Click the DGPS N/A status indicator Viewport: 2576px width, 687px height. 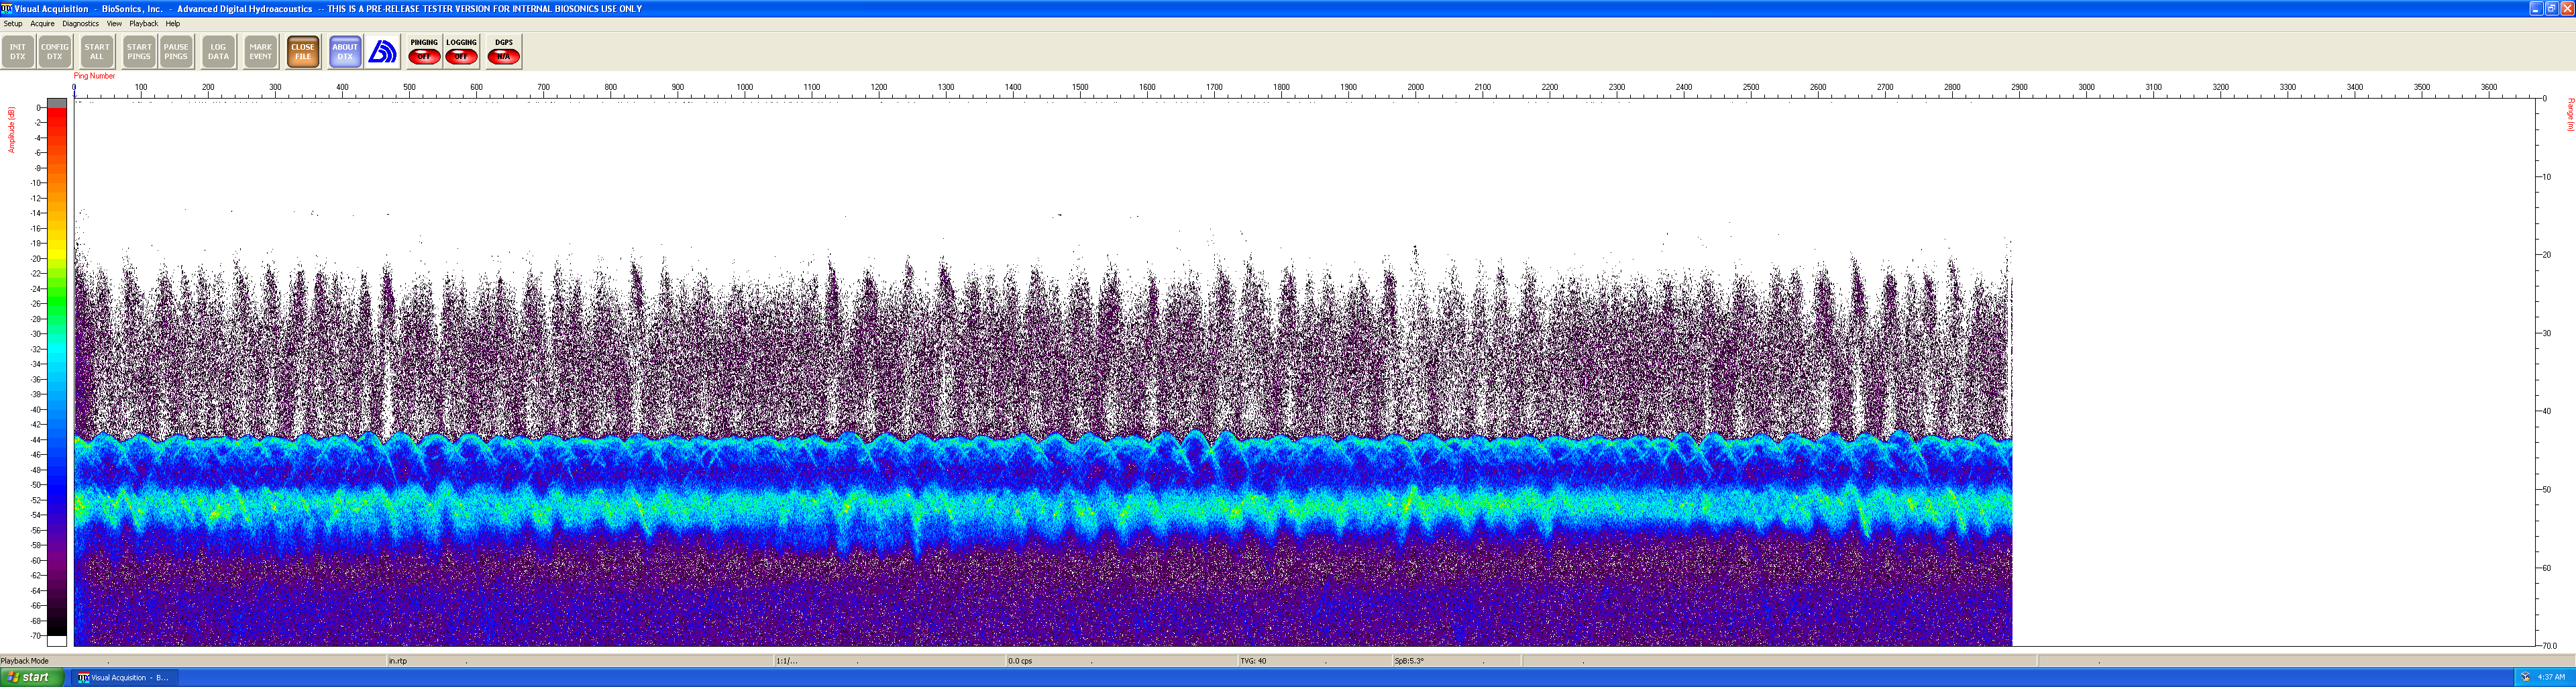click(x=504, y=52)
